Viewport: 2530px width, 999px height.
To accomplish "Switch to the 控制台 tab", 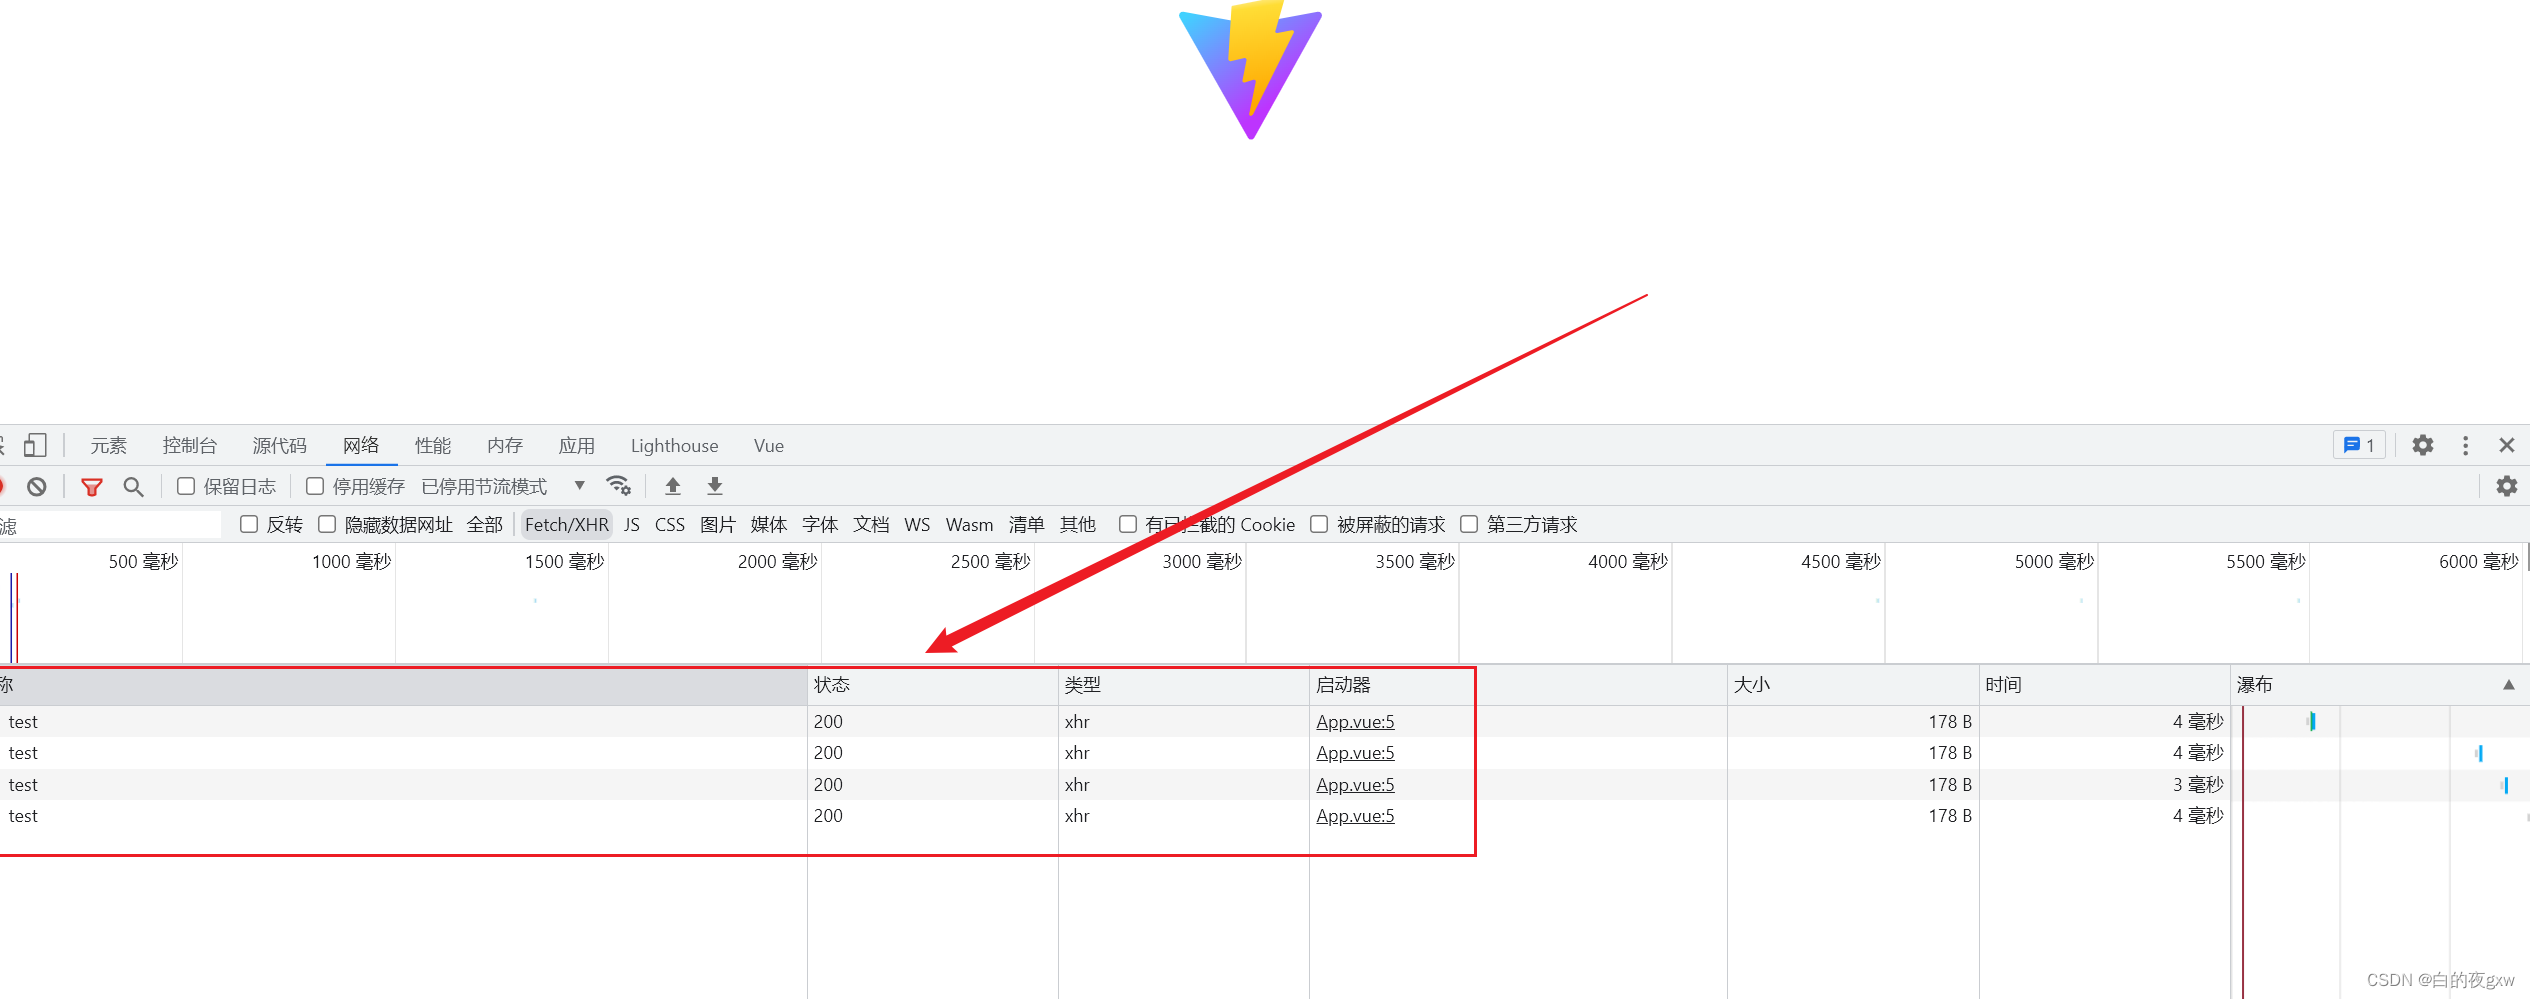I will [190, 446].
